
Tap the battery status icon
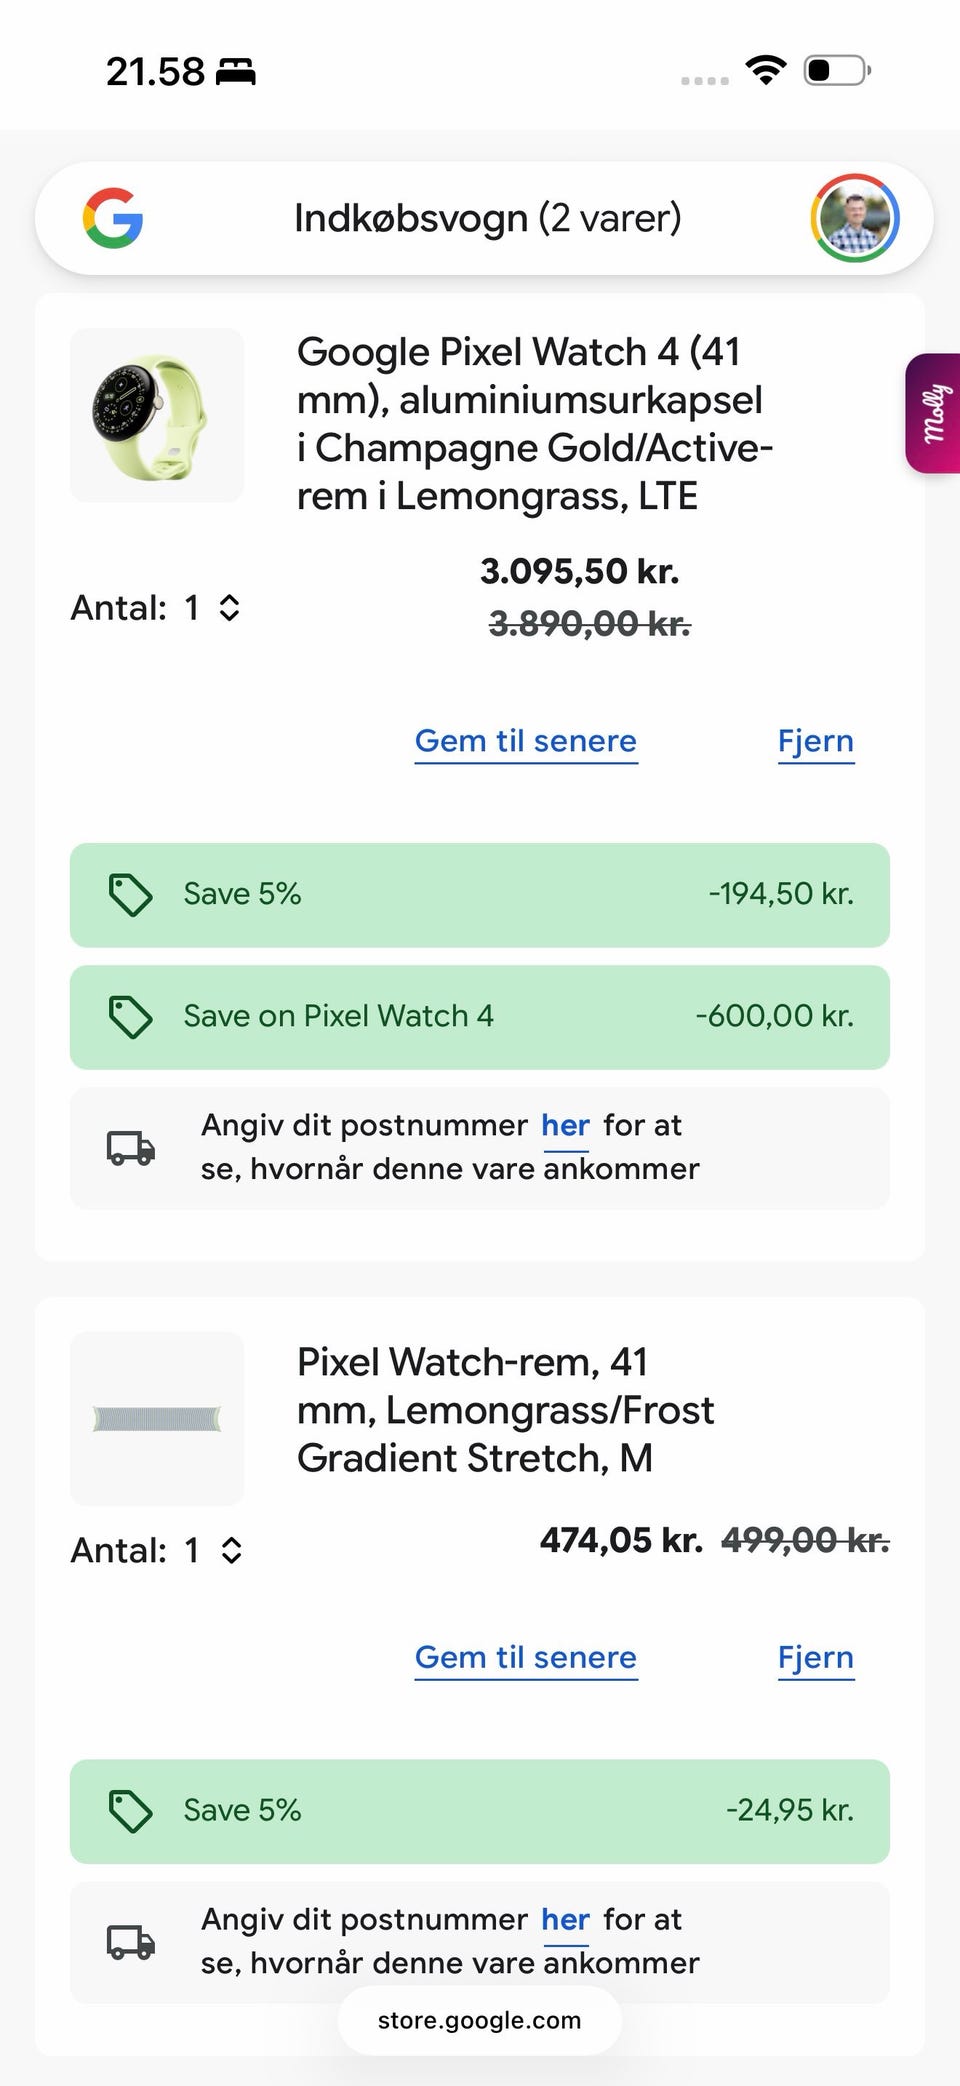tap(836, 70)
